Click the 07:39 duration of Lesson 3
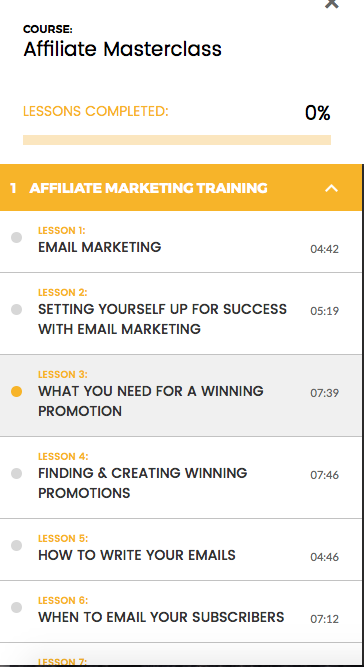364x667 pixels. pos(324,393)
